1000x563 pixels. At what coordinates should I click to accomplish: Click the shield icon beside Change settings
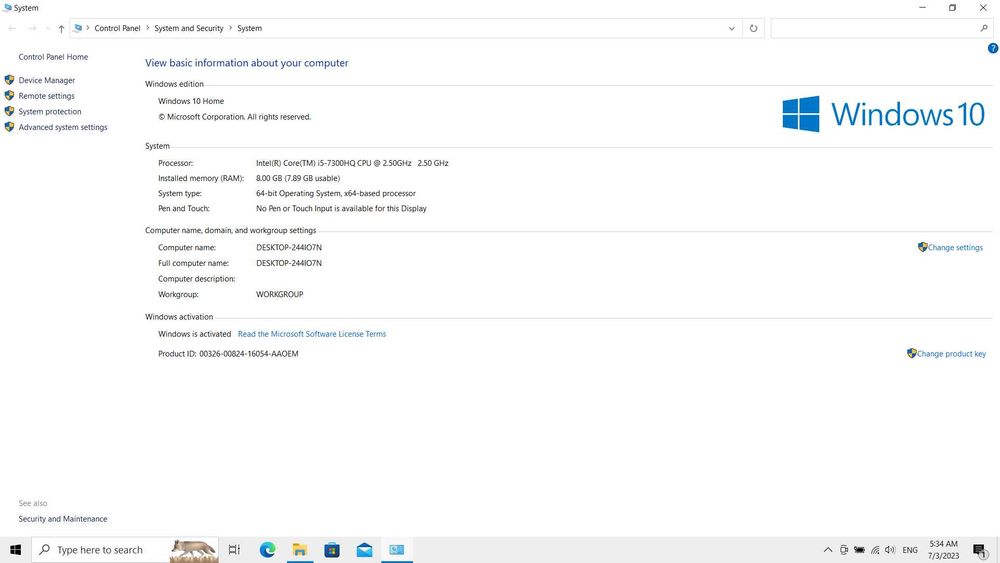click(x=922, y=247)
